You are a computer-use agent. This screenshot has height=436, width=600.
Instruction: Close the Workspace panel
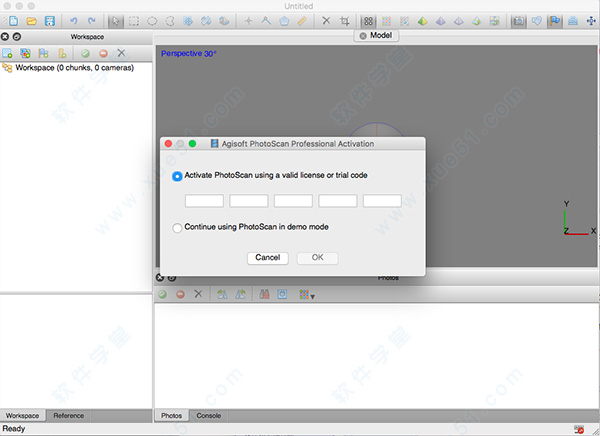click(x=5, y=37)
